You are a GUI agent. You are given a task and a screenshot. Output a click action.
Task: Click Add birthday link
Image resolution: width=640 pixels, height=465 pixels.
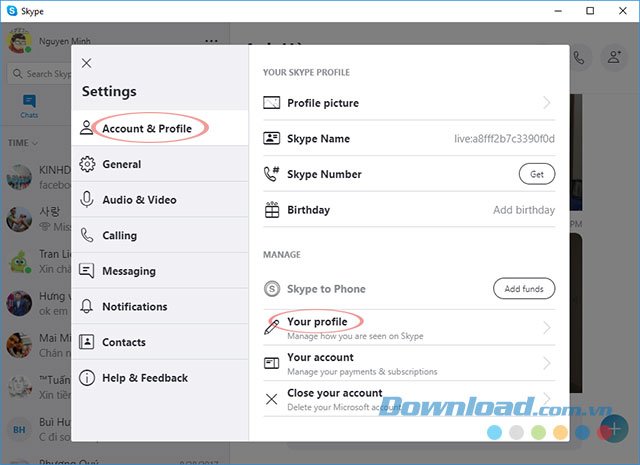(x=524, y=210)
